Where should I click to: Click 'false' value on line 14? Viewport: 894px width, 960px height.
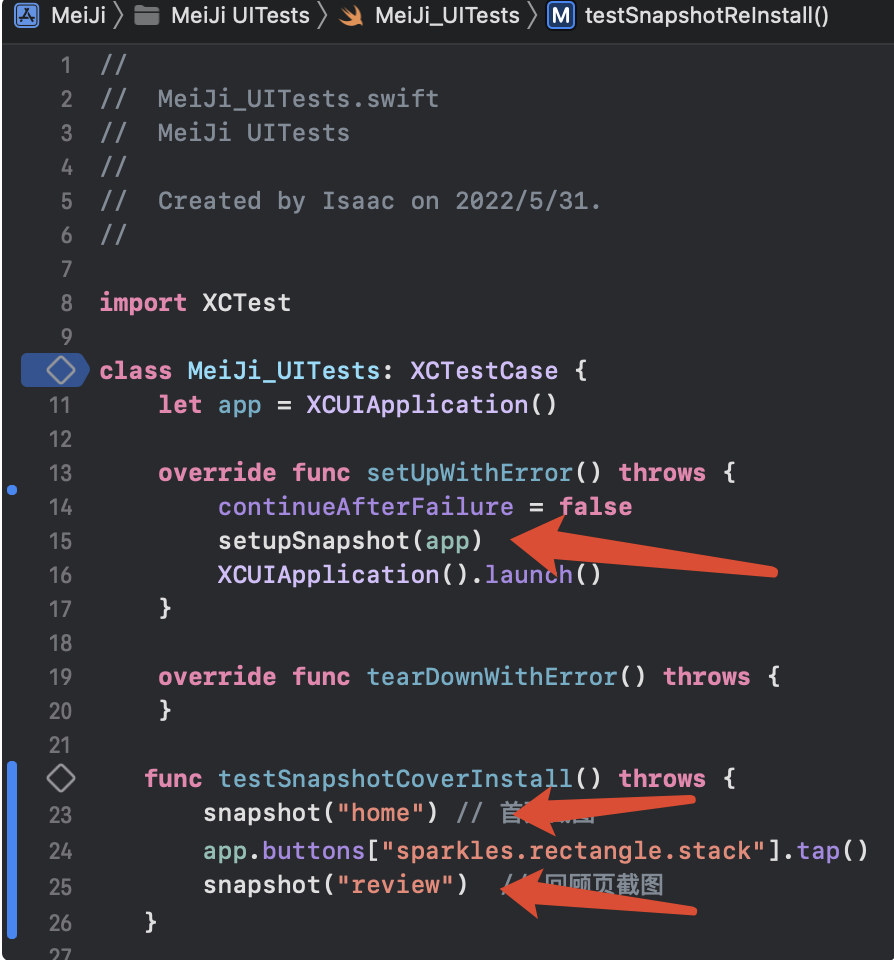(x=595, y=507)
